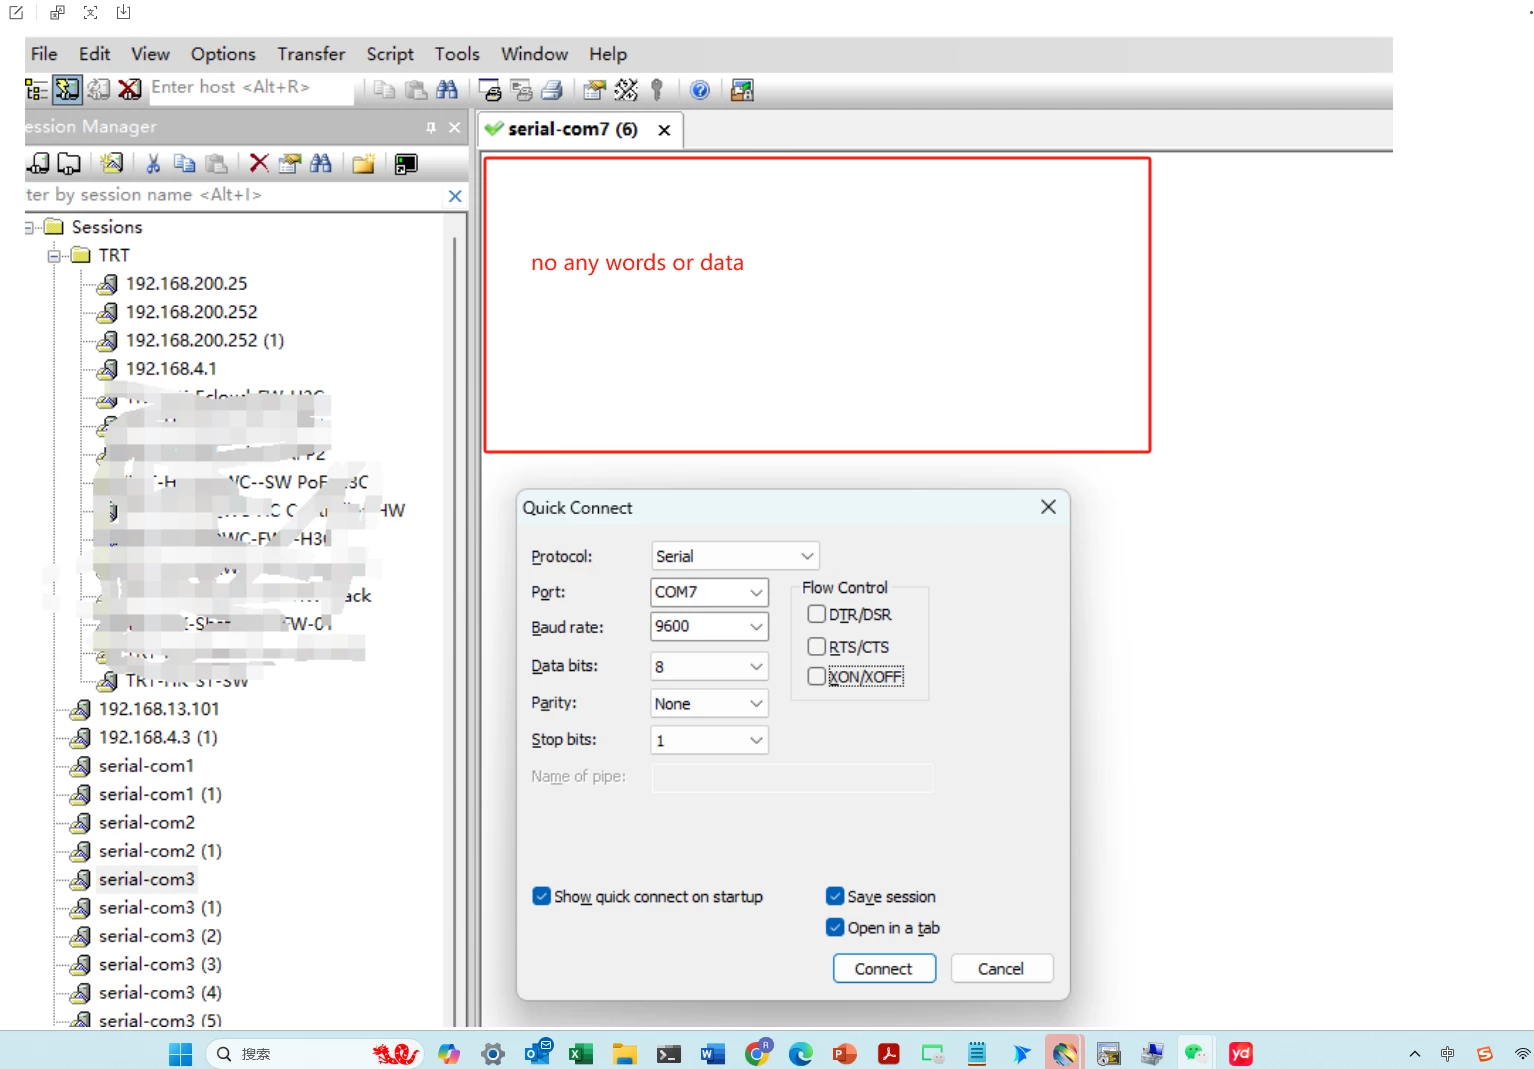The width and height of the screenshot is (1534, 1069).
Task: Launch SecureFX from toolbar icon
Action: click(742, 90)
